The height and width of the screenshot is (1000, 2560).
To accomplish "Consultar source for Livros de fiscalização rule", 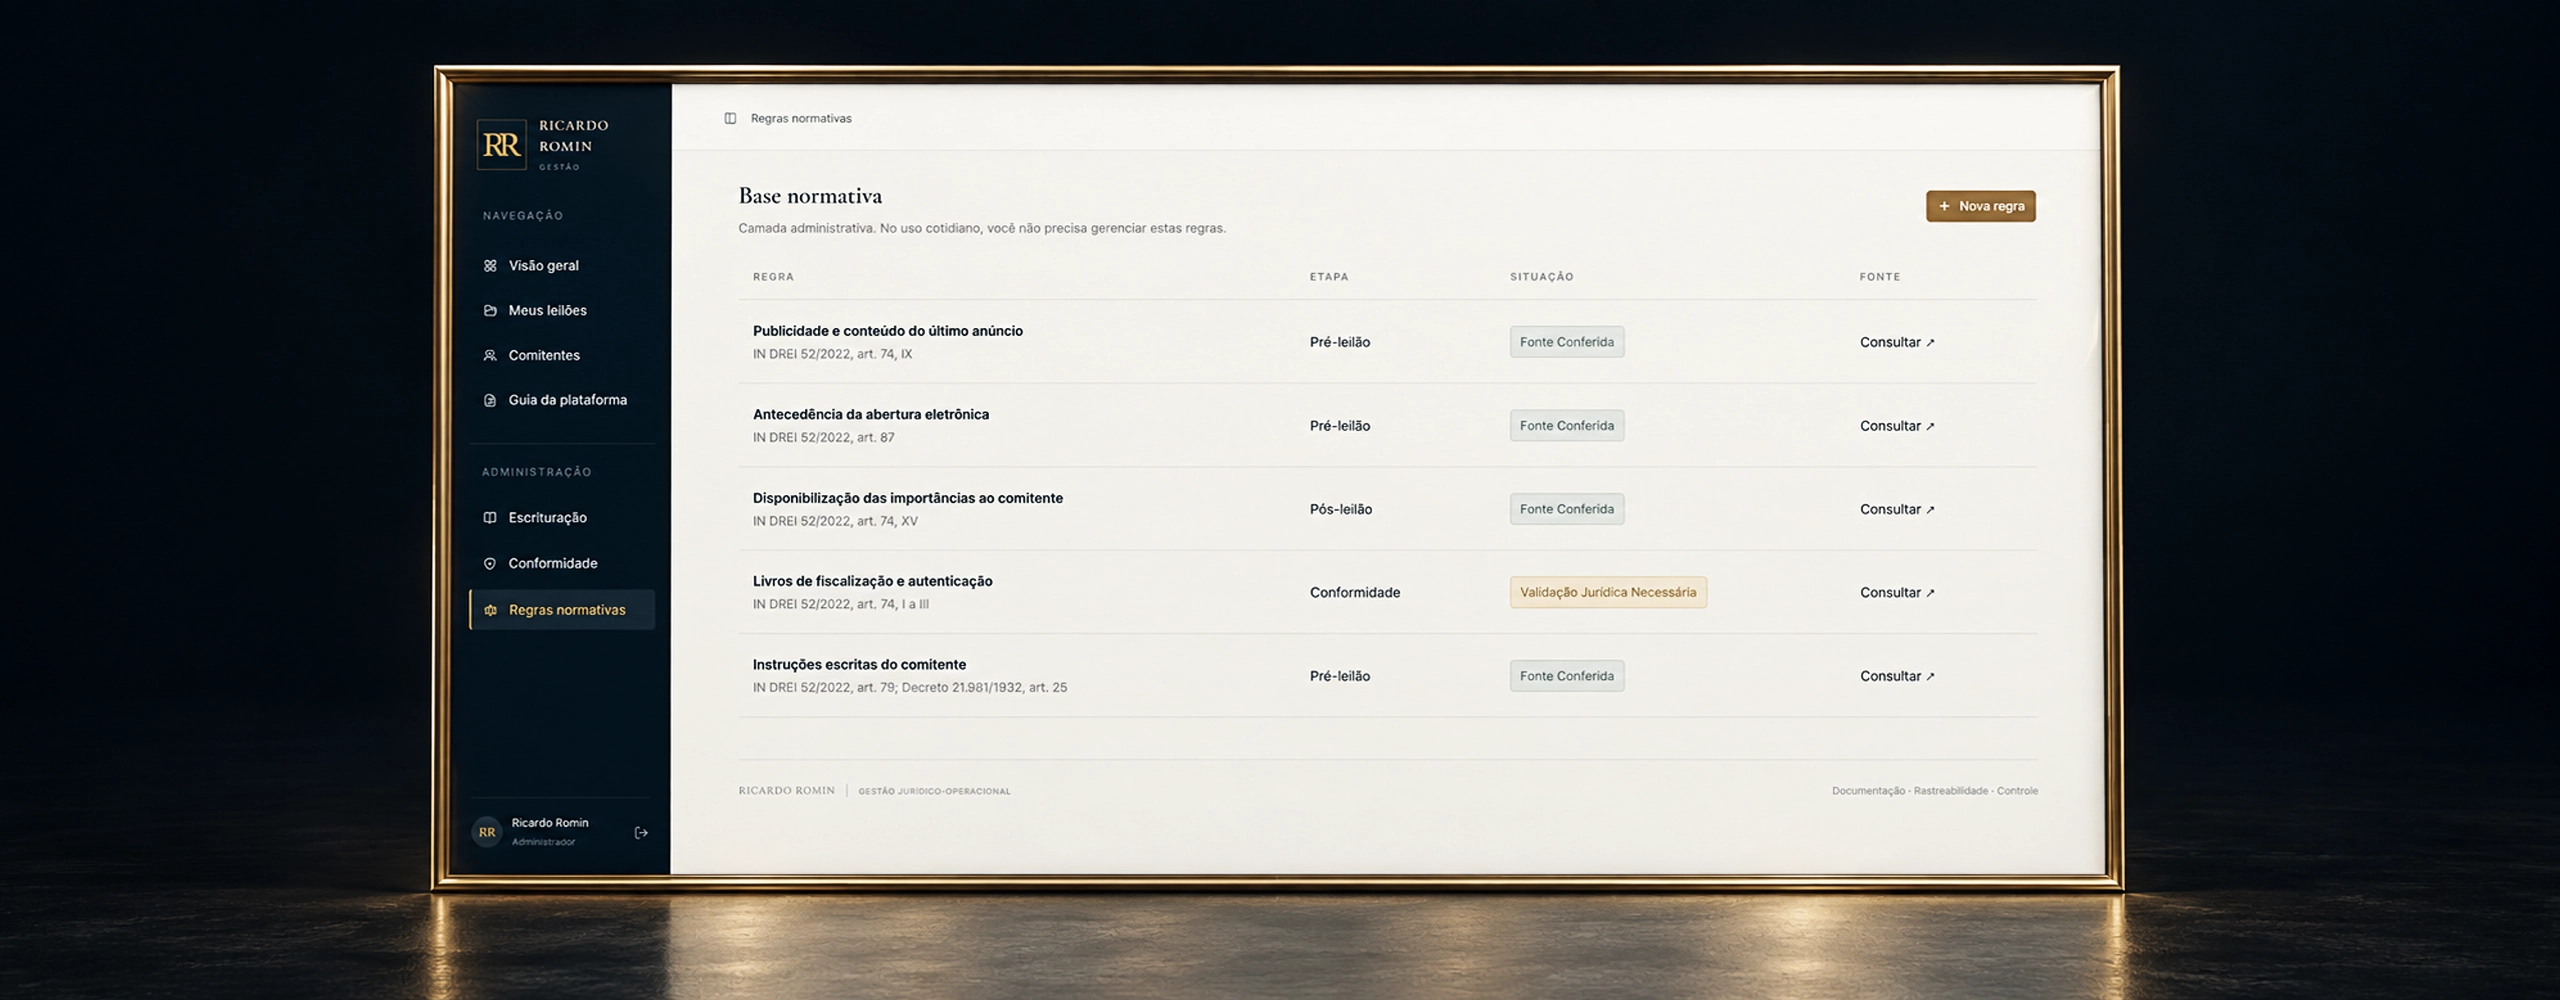I will 1897,592.
